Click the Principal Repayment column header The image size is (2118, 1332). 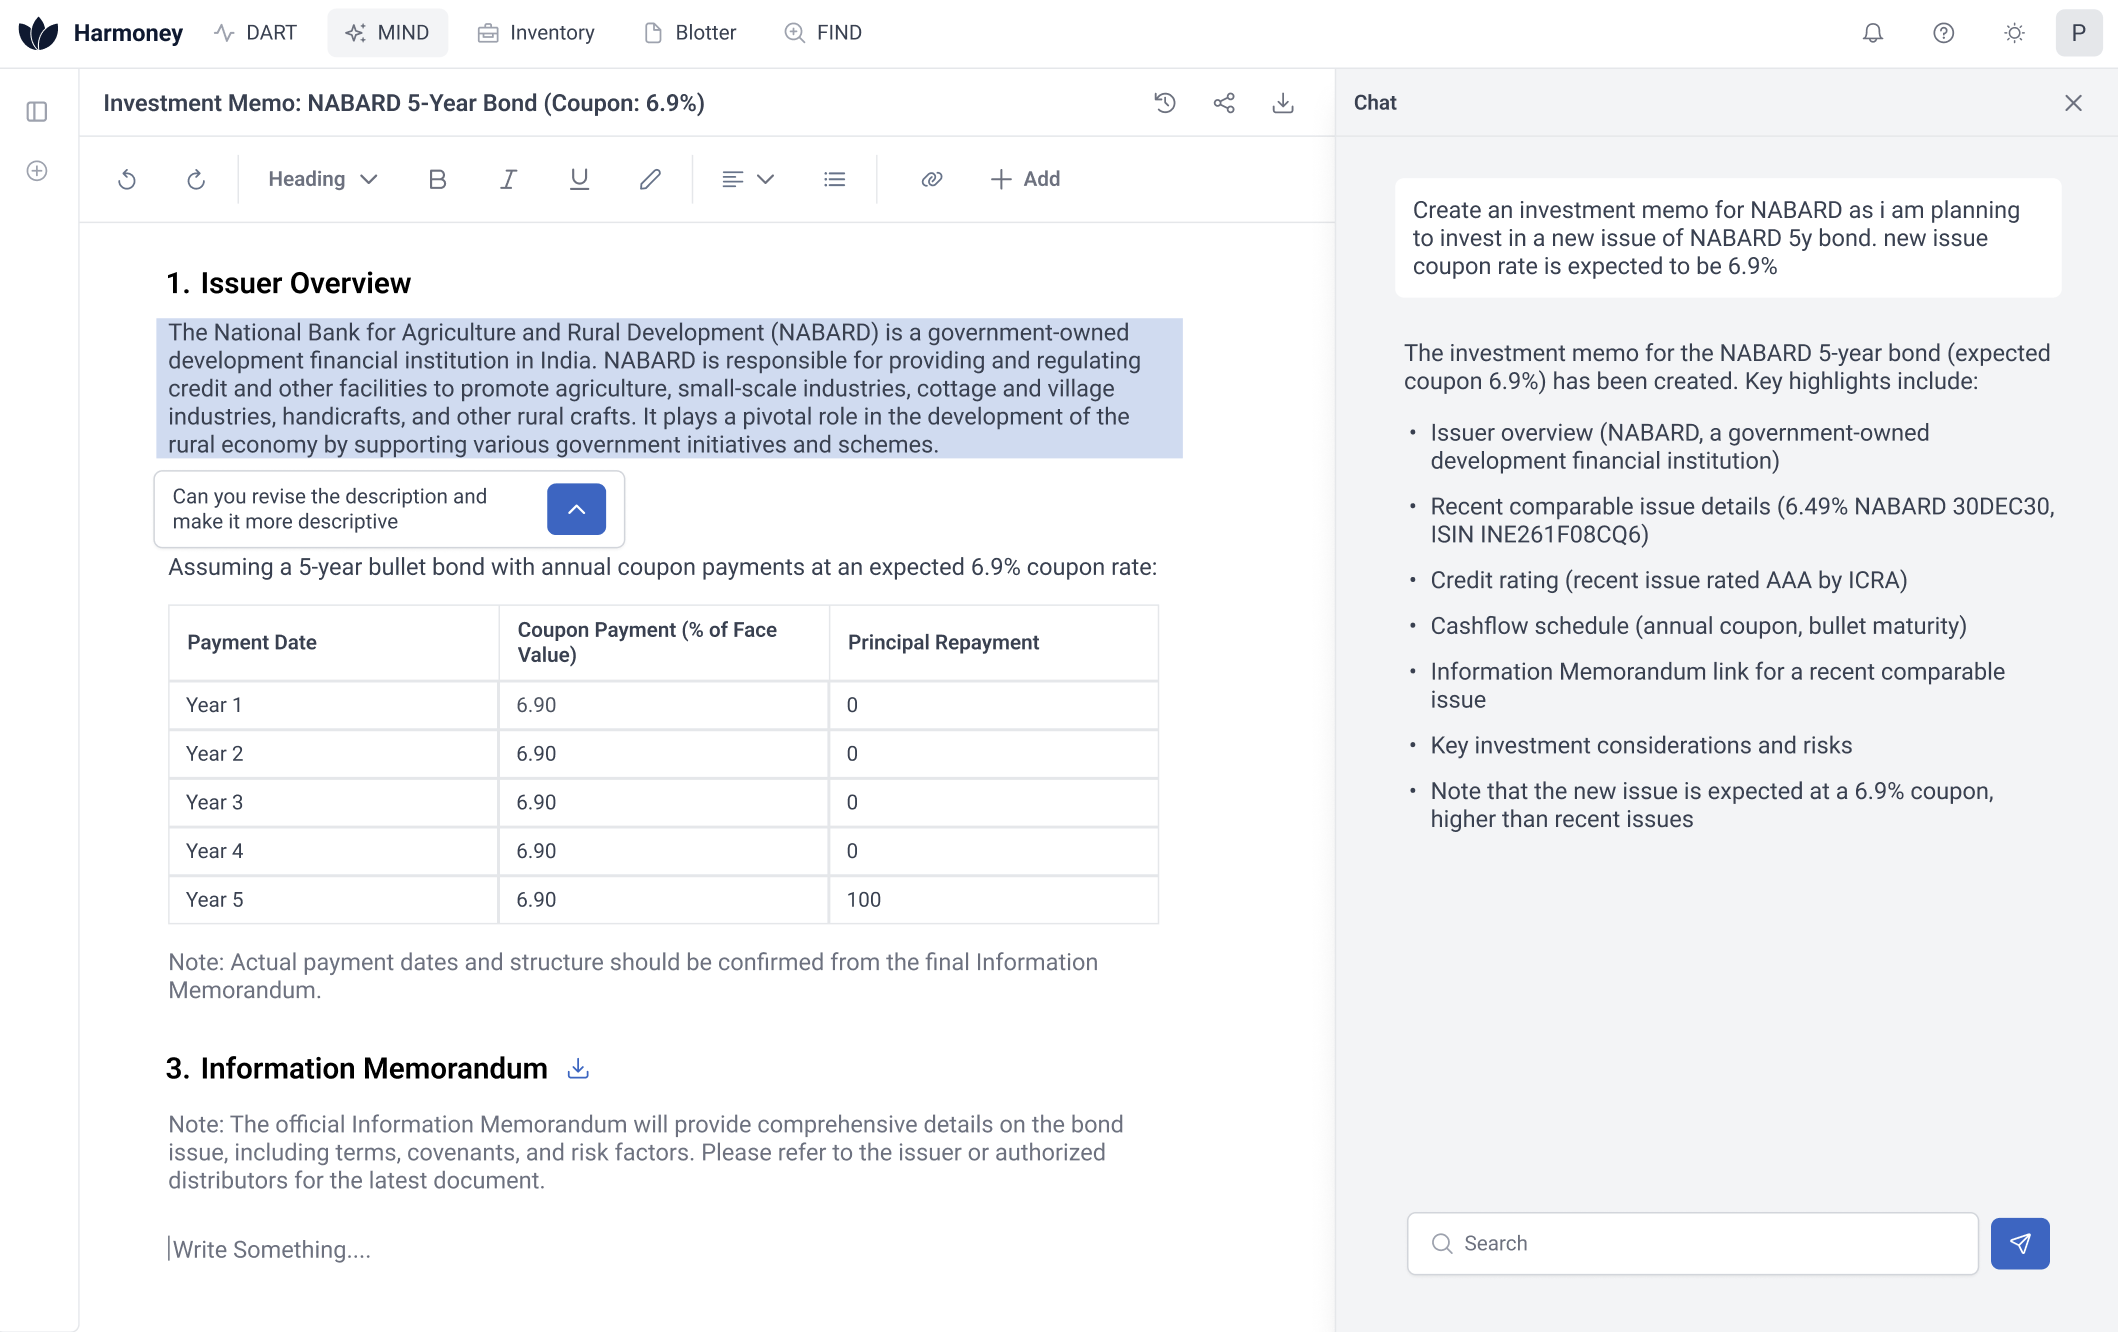993,643
